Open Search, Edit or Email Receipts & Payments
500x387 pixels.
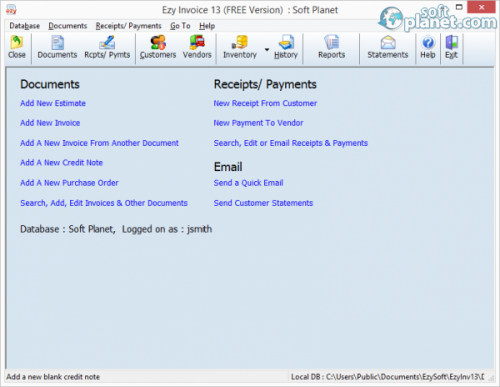click(x=291, y=143)
